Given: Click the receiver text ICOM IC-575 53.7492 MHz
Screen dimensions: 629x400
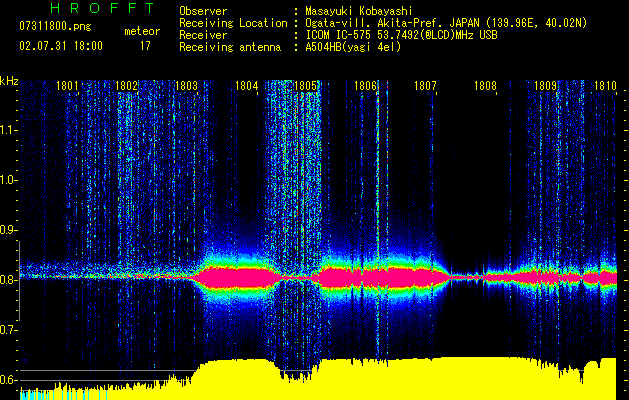Looking at the screenshot, I should tap(401, 35).
